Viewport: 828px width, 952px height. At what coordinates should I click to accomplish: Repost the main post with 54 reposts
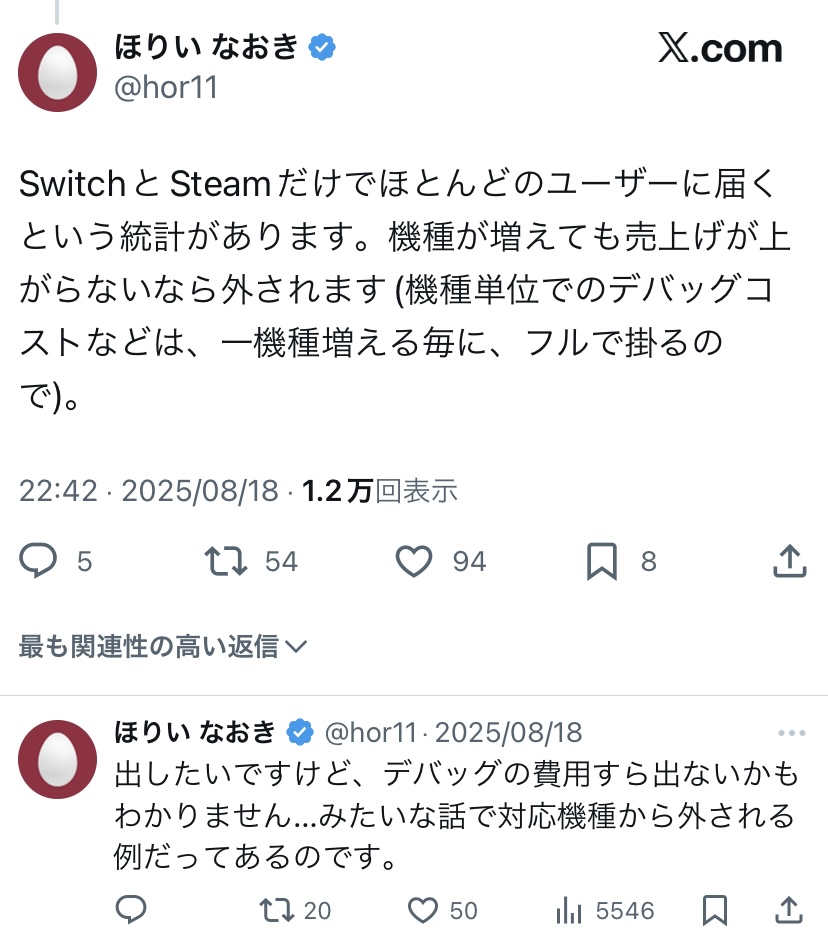pos(226,562)
